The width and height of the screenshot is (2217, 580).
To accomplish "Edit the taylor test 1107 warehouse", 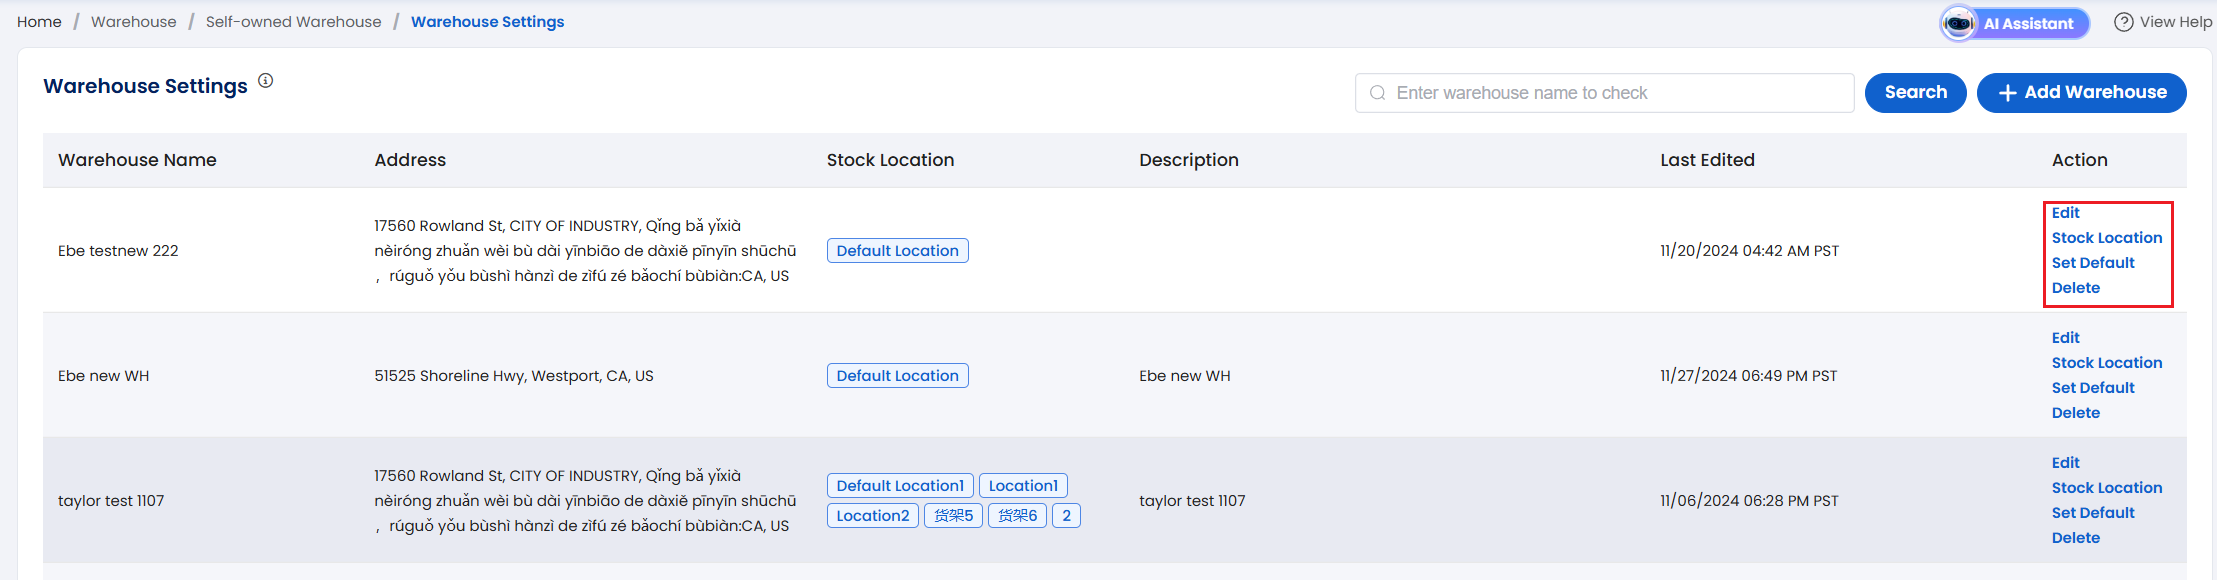I will 2066,463.
